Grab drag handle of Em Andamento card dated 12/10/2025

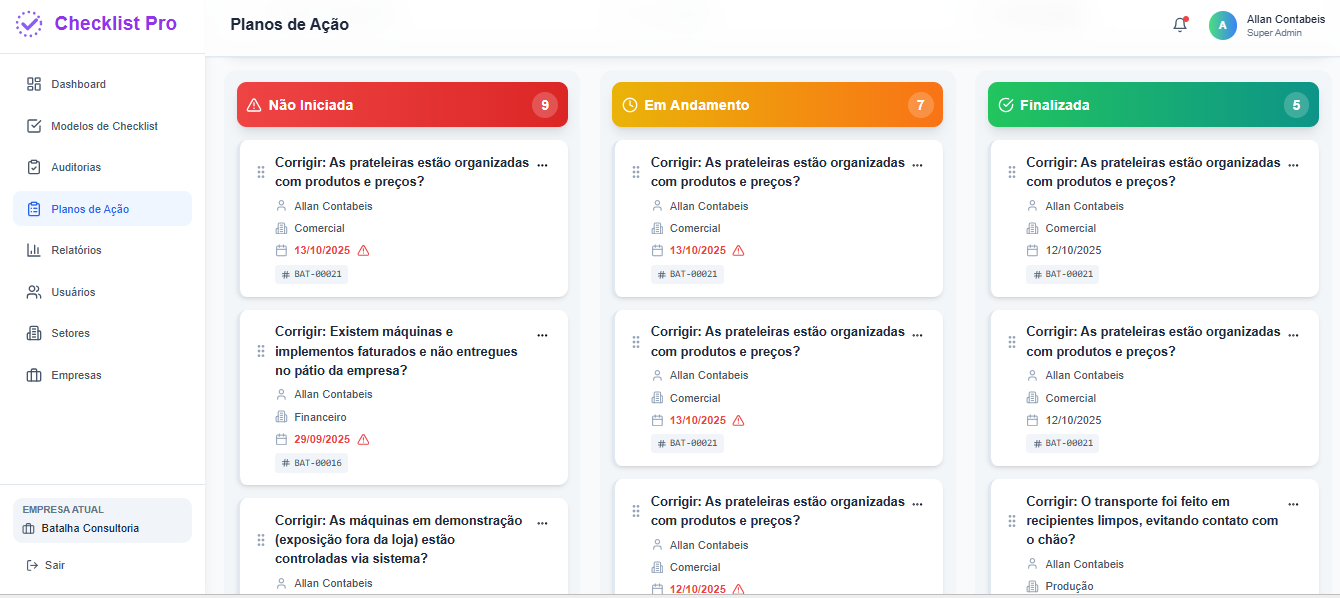[636, 511]
